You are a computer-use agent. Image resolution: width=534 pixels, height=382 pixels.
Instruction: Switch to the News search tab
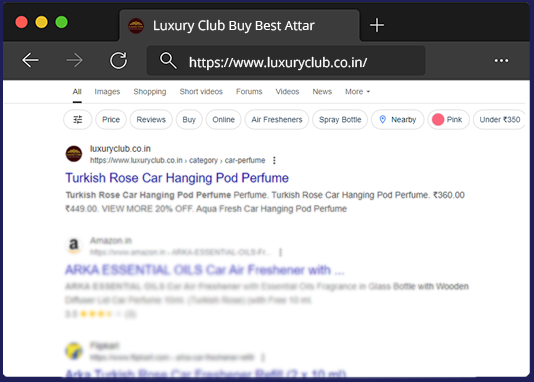tap(322, 92)
